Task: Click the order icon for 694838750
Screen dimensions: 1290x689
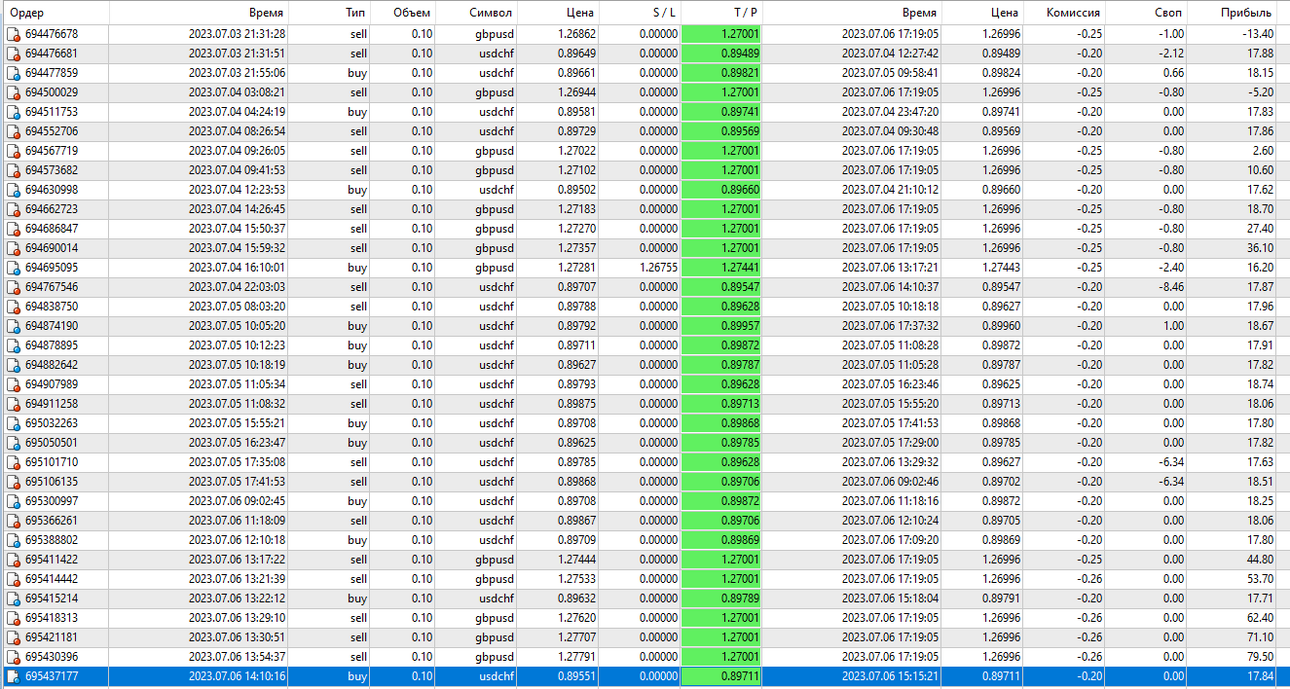Action: tap(13, 306)
